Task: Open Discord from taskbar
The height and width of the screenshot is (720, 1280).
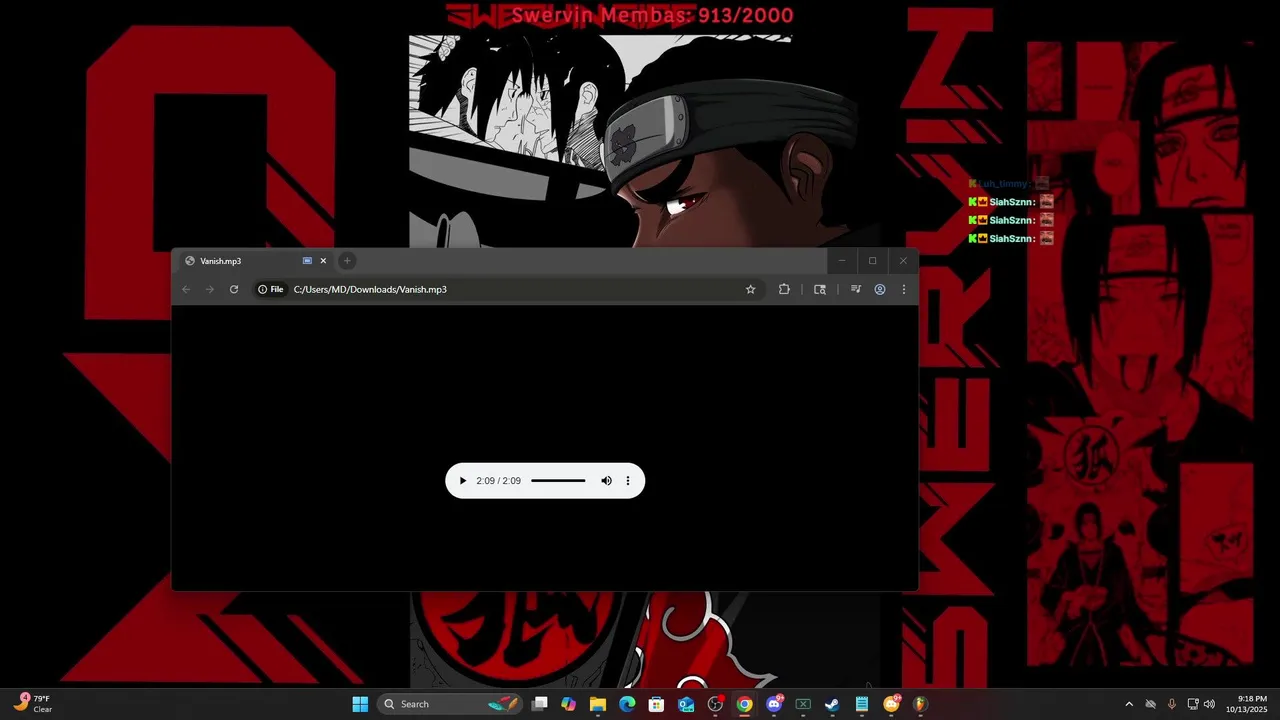Action: (x=773, y=704)
